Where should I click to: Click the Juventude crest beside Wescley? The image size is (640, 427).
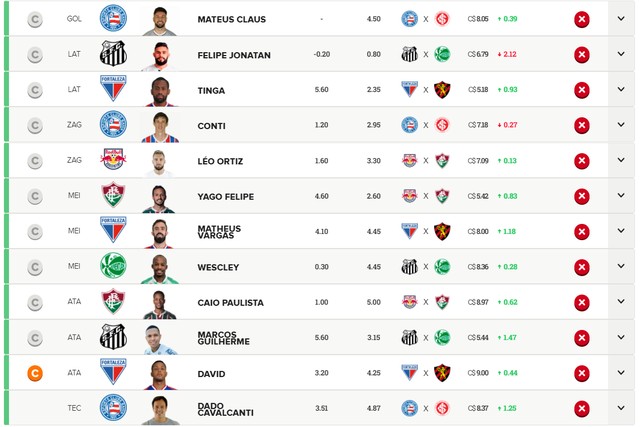coord(113,266)
